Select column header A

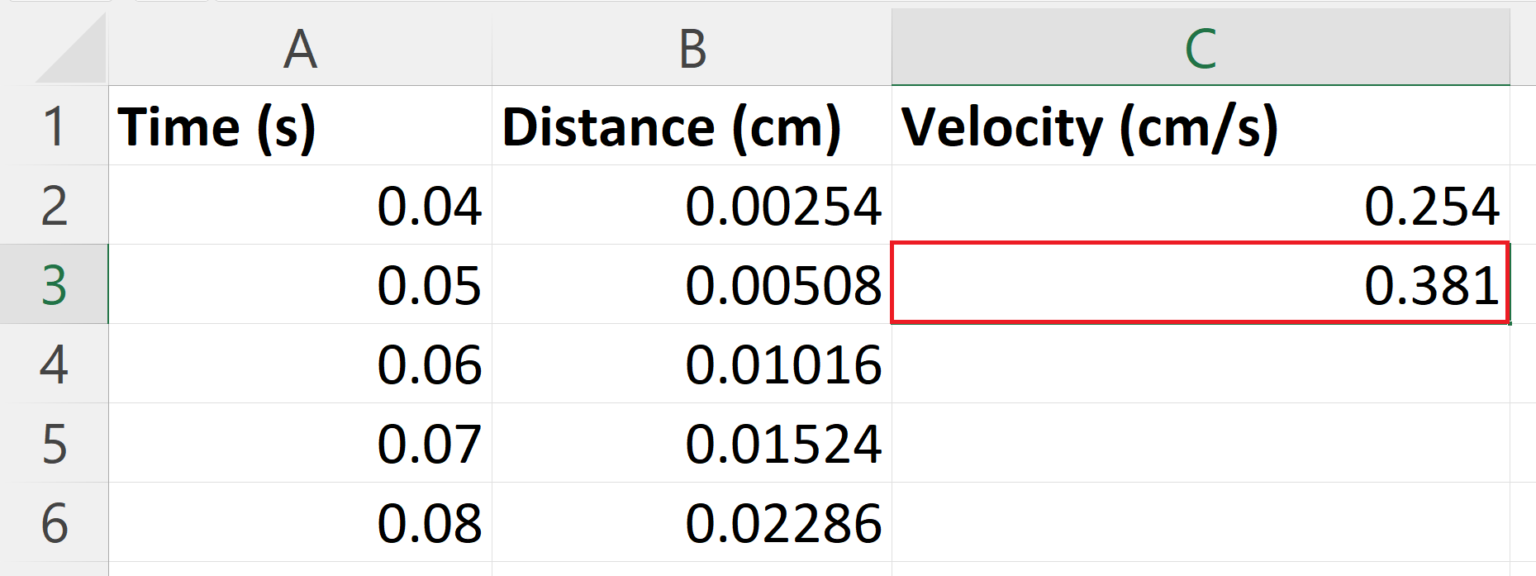click(300, 45)
